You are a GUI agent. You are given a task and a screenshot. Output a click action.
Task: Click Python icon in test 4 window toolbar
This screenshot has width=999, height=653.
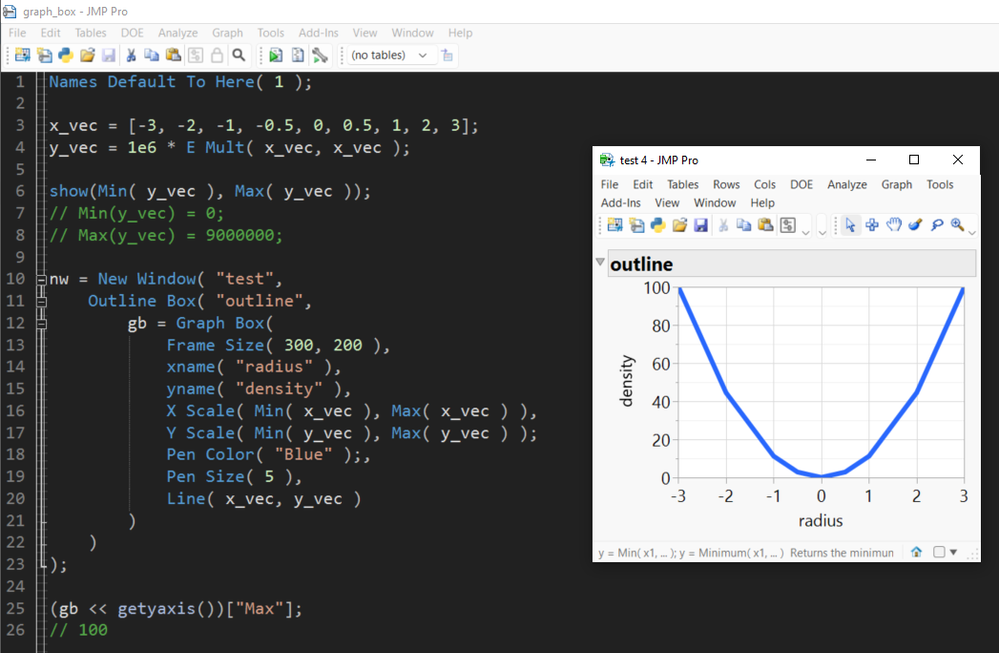click(x=658, y=225)
